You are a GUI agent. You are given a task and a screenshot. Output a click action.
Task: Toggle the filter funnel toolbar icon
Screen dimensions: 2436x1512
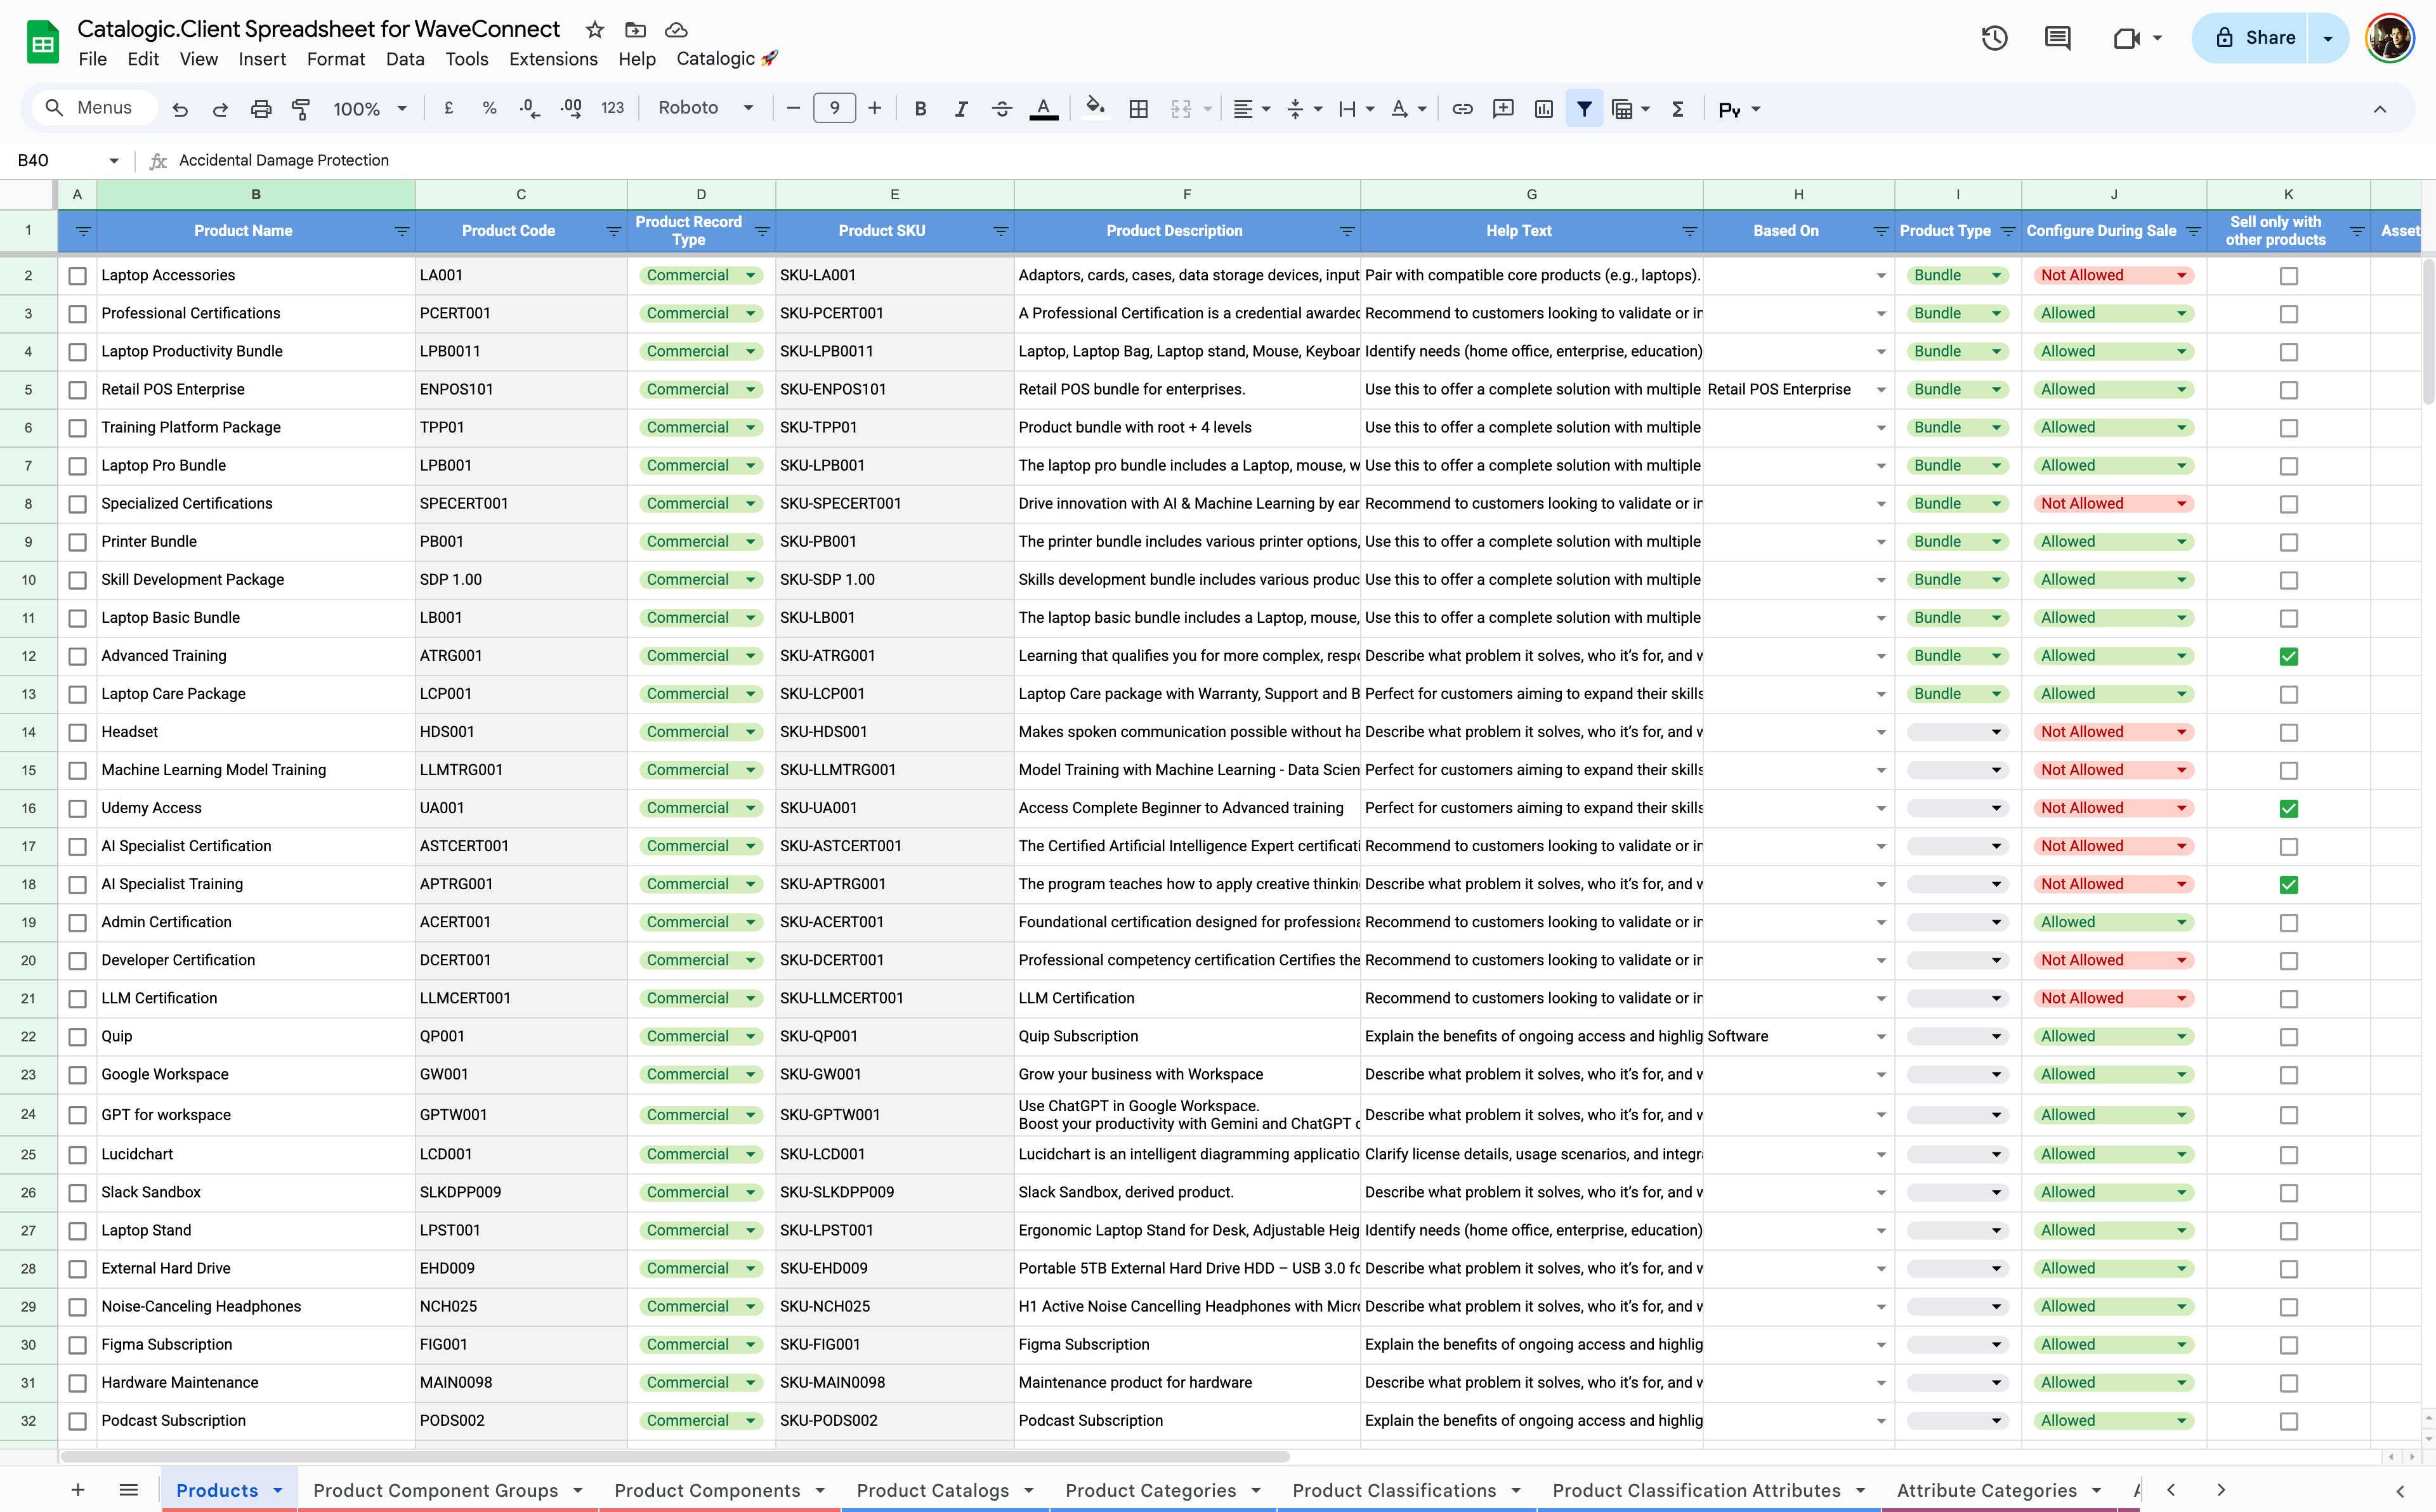[1584, 109]
